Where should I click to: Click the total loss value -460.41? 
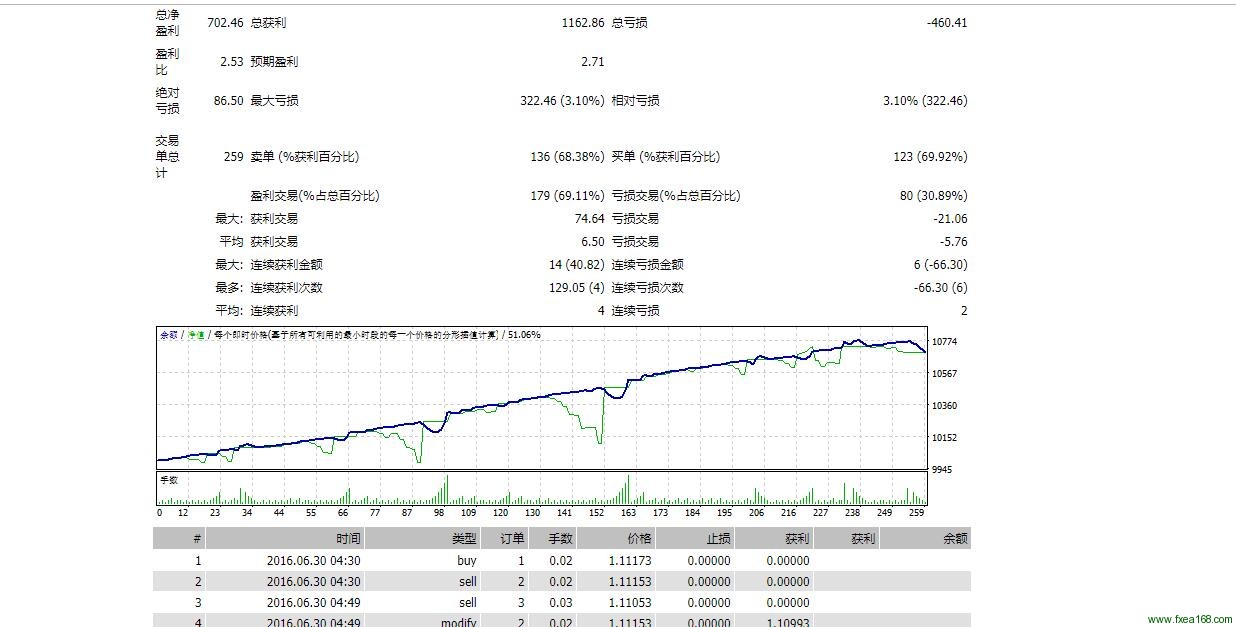[947, 22]
